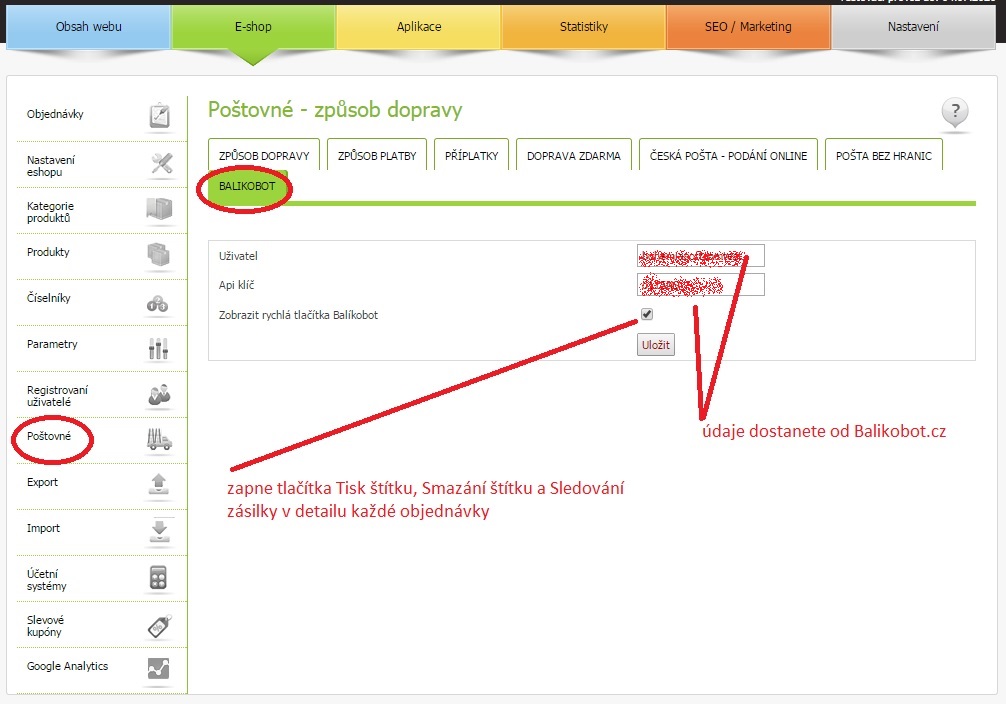Click the Kategorie produktů boxes icon
Image resolution: width=1006 pixels, height=704 pixels.
[x=159, y=209]
